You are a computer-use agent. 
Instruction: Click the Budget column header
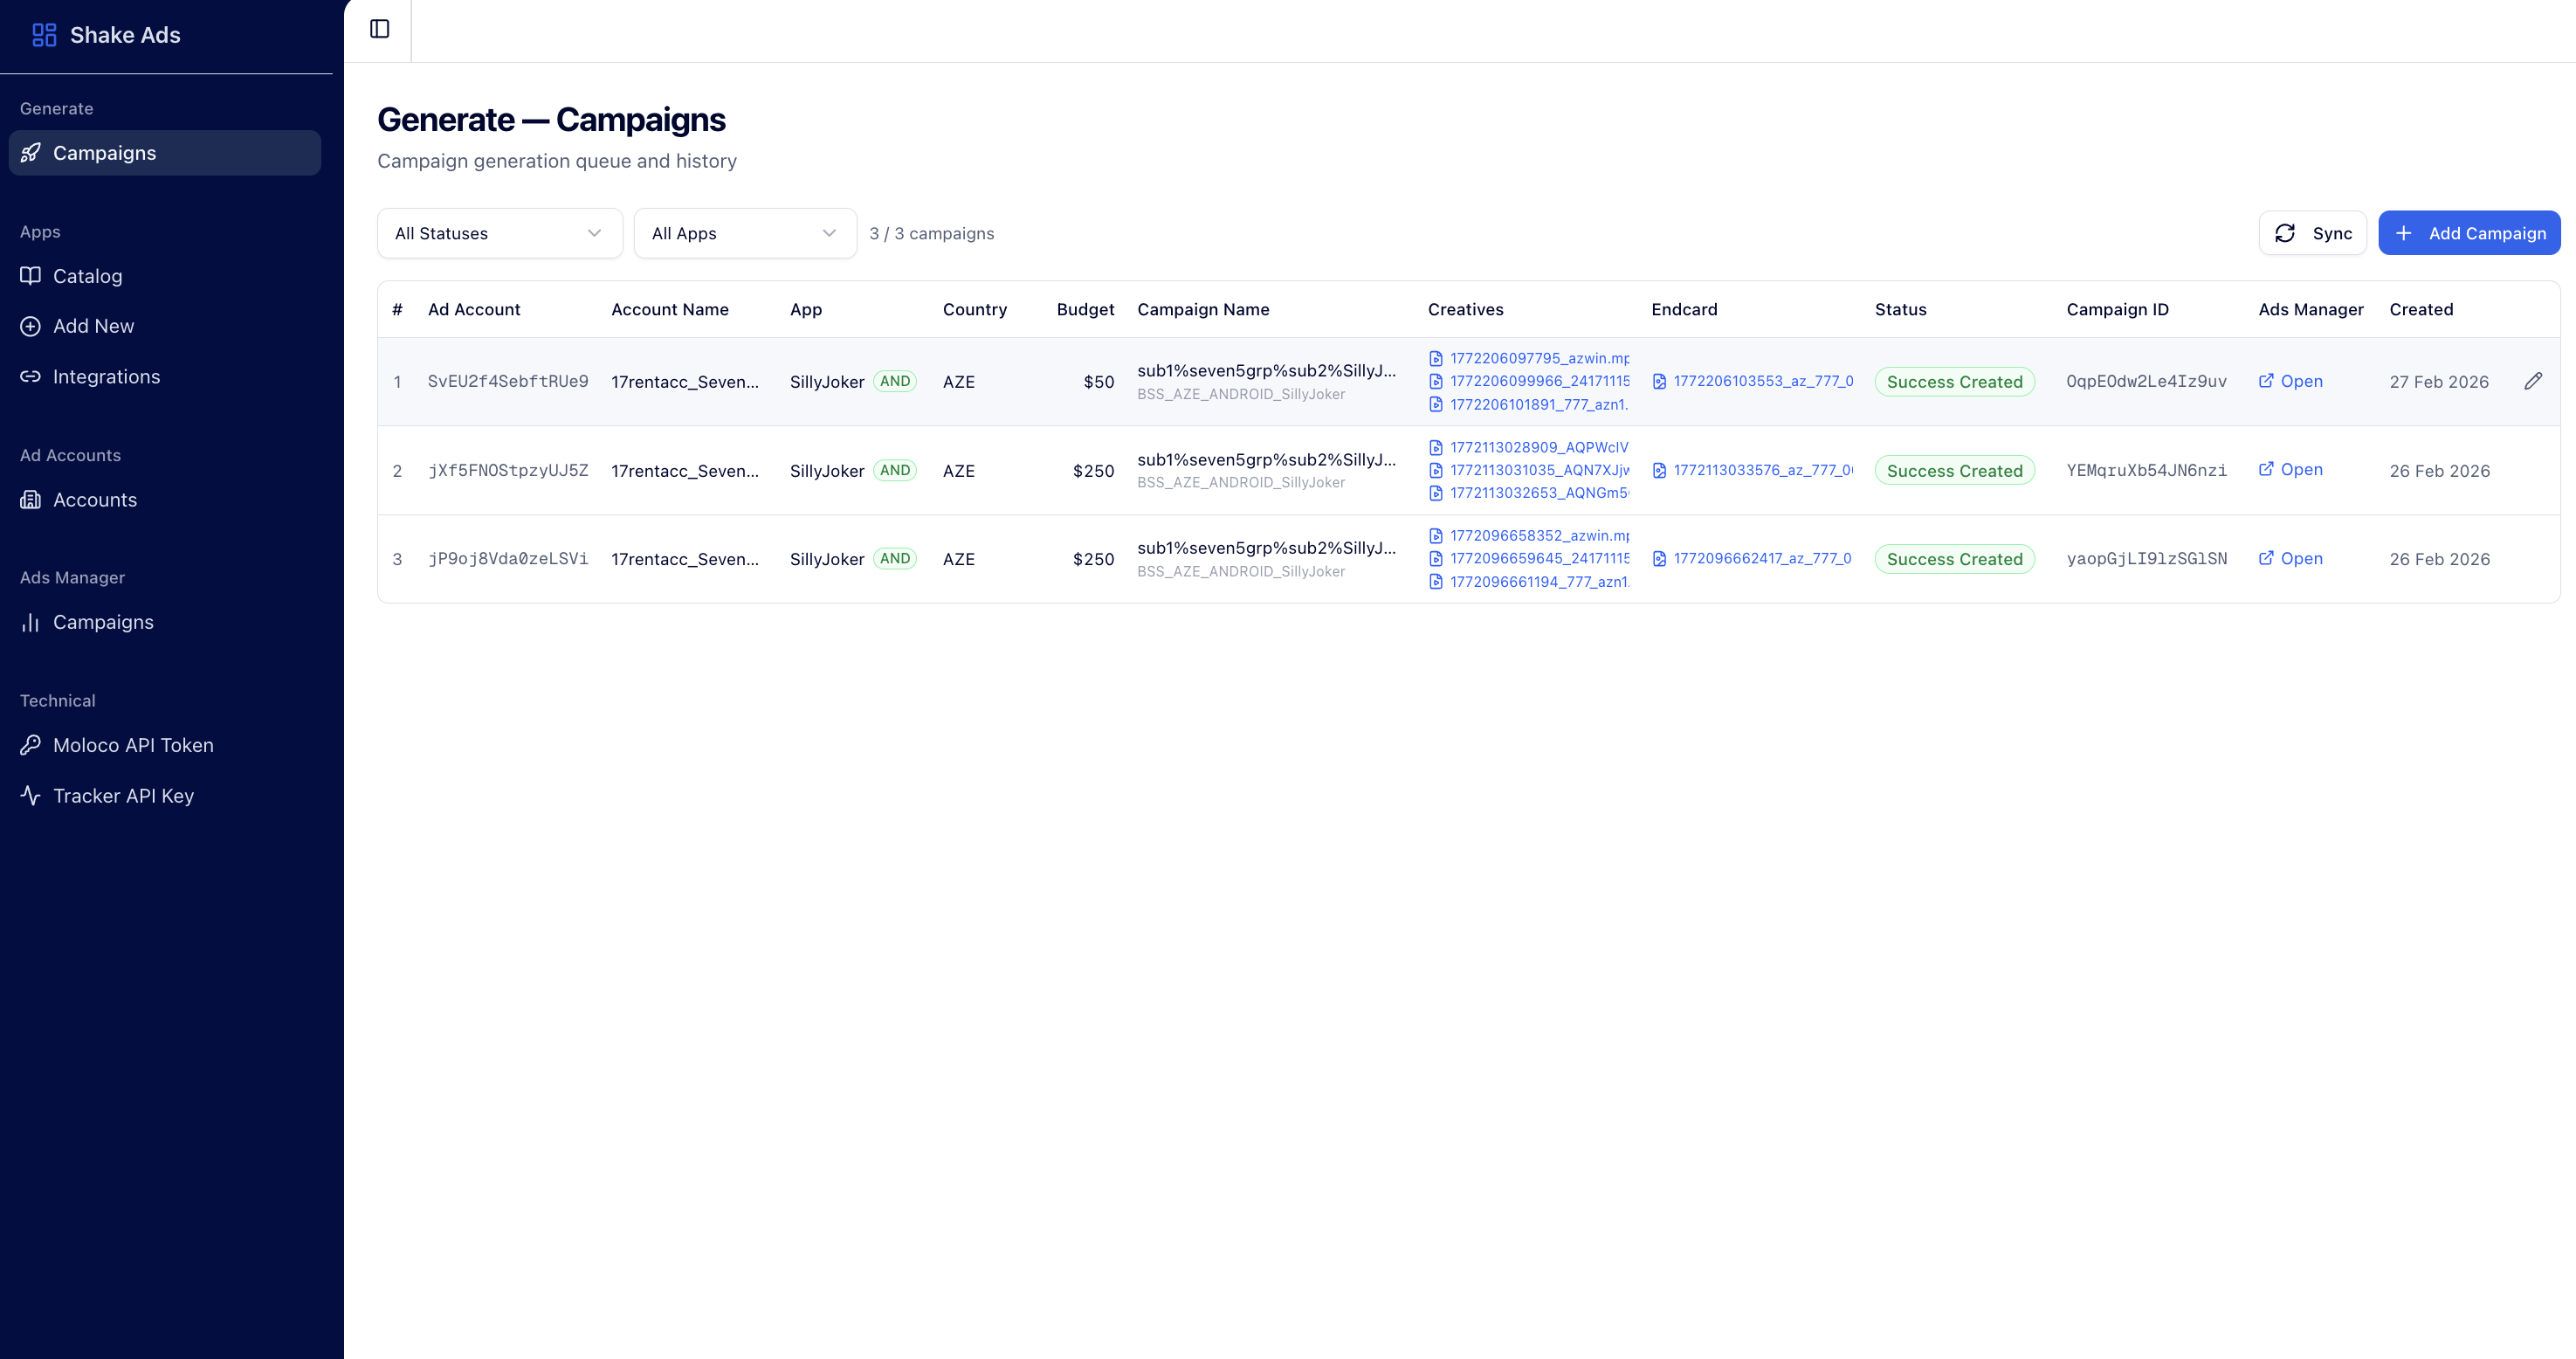pos(1084,310)
